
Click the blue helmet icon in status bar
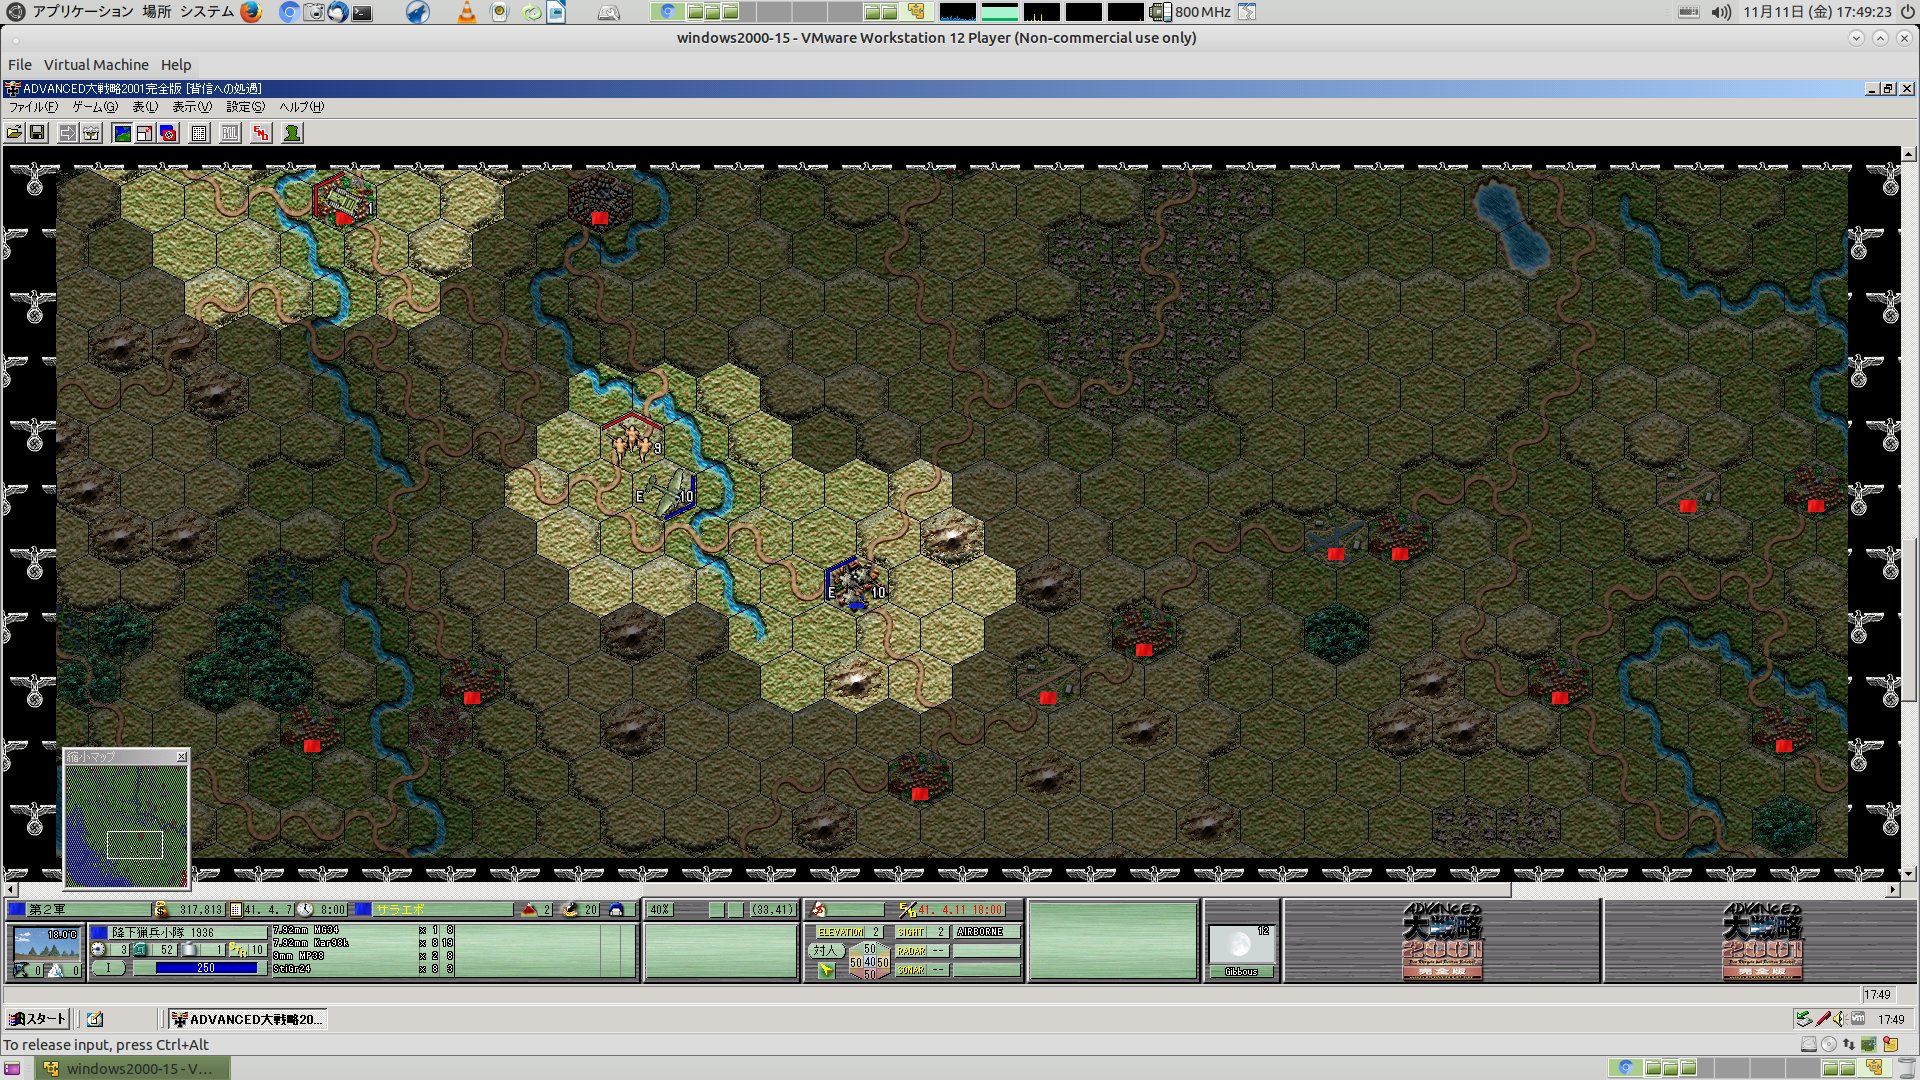(617, 910)
